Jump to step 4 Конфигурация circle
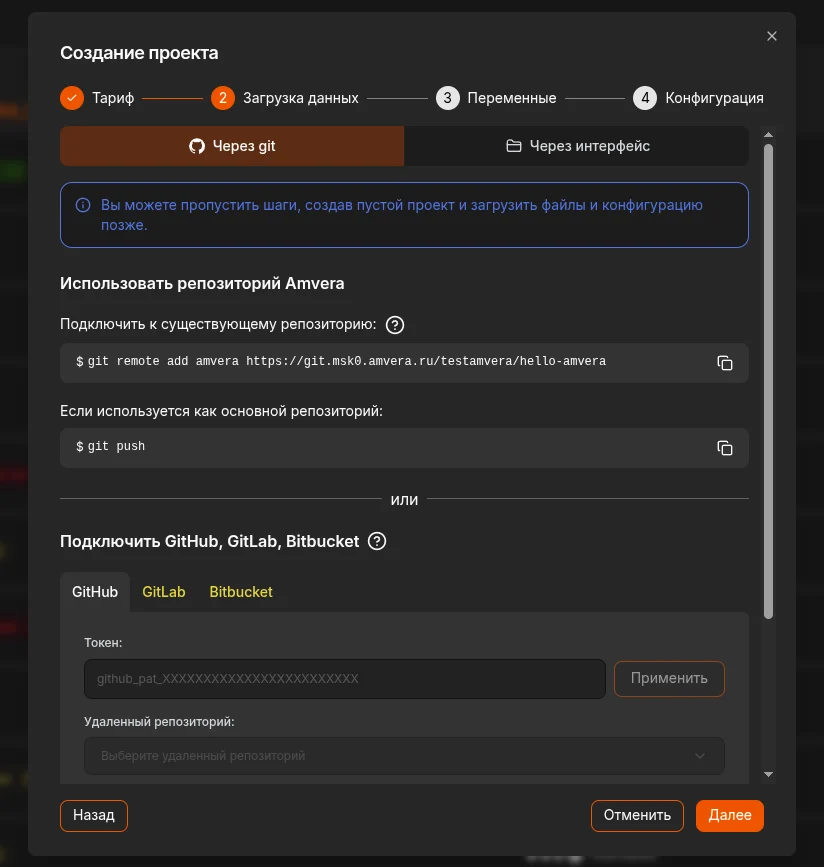The image size is (824, 867). click(645, 98)
